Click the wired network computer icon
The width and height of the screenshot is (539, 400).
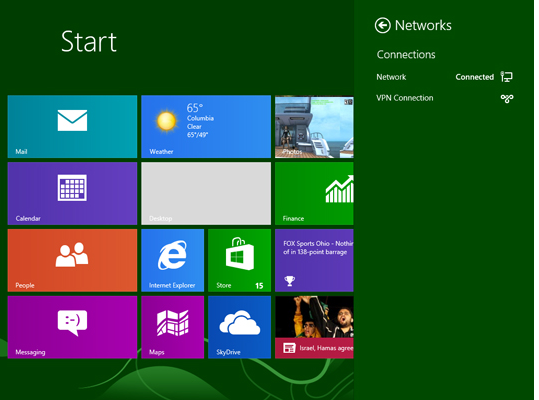[x=506, y=77]
